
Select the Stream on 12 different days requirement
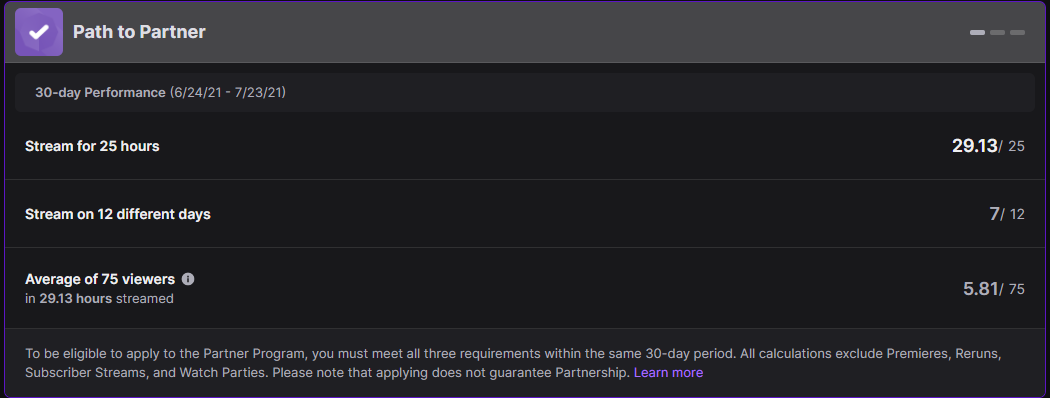(x=118, y=214)
